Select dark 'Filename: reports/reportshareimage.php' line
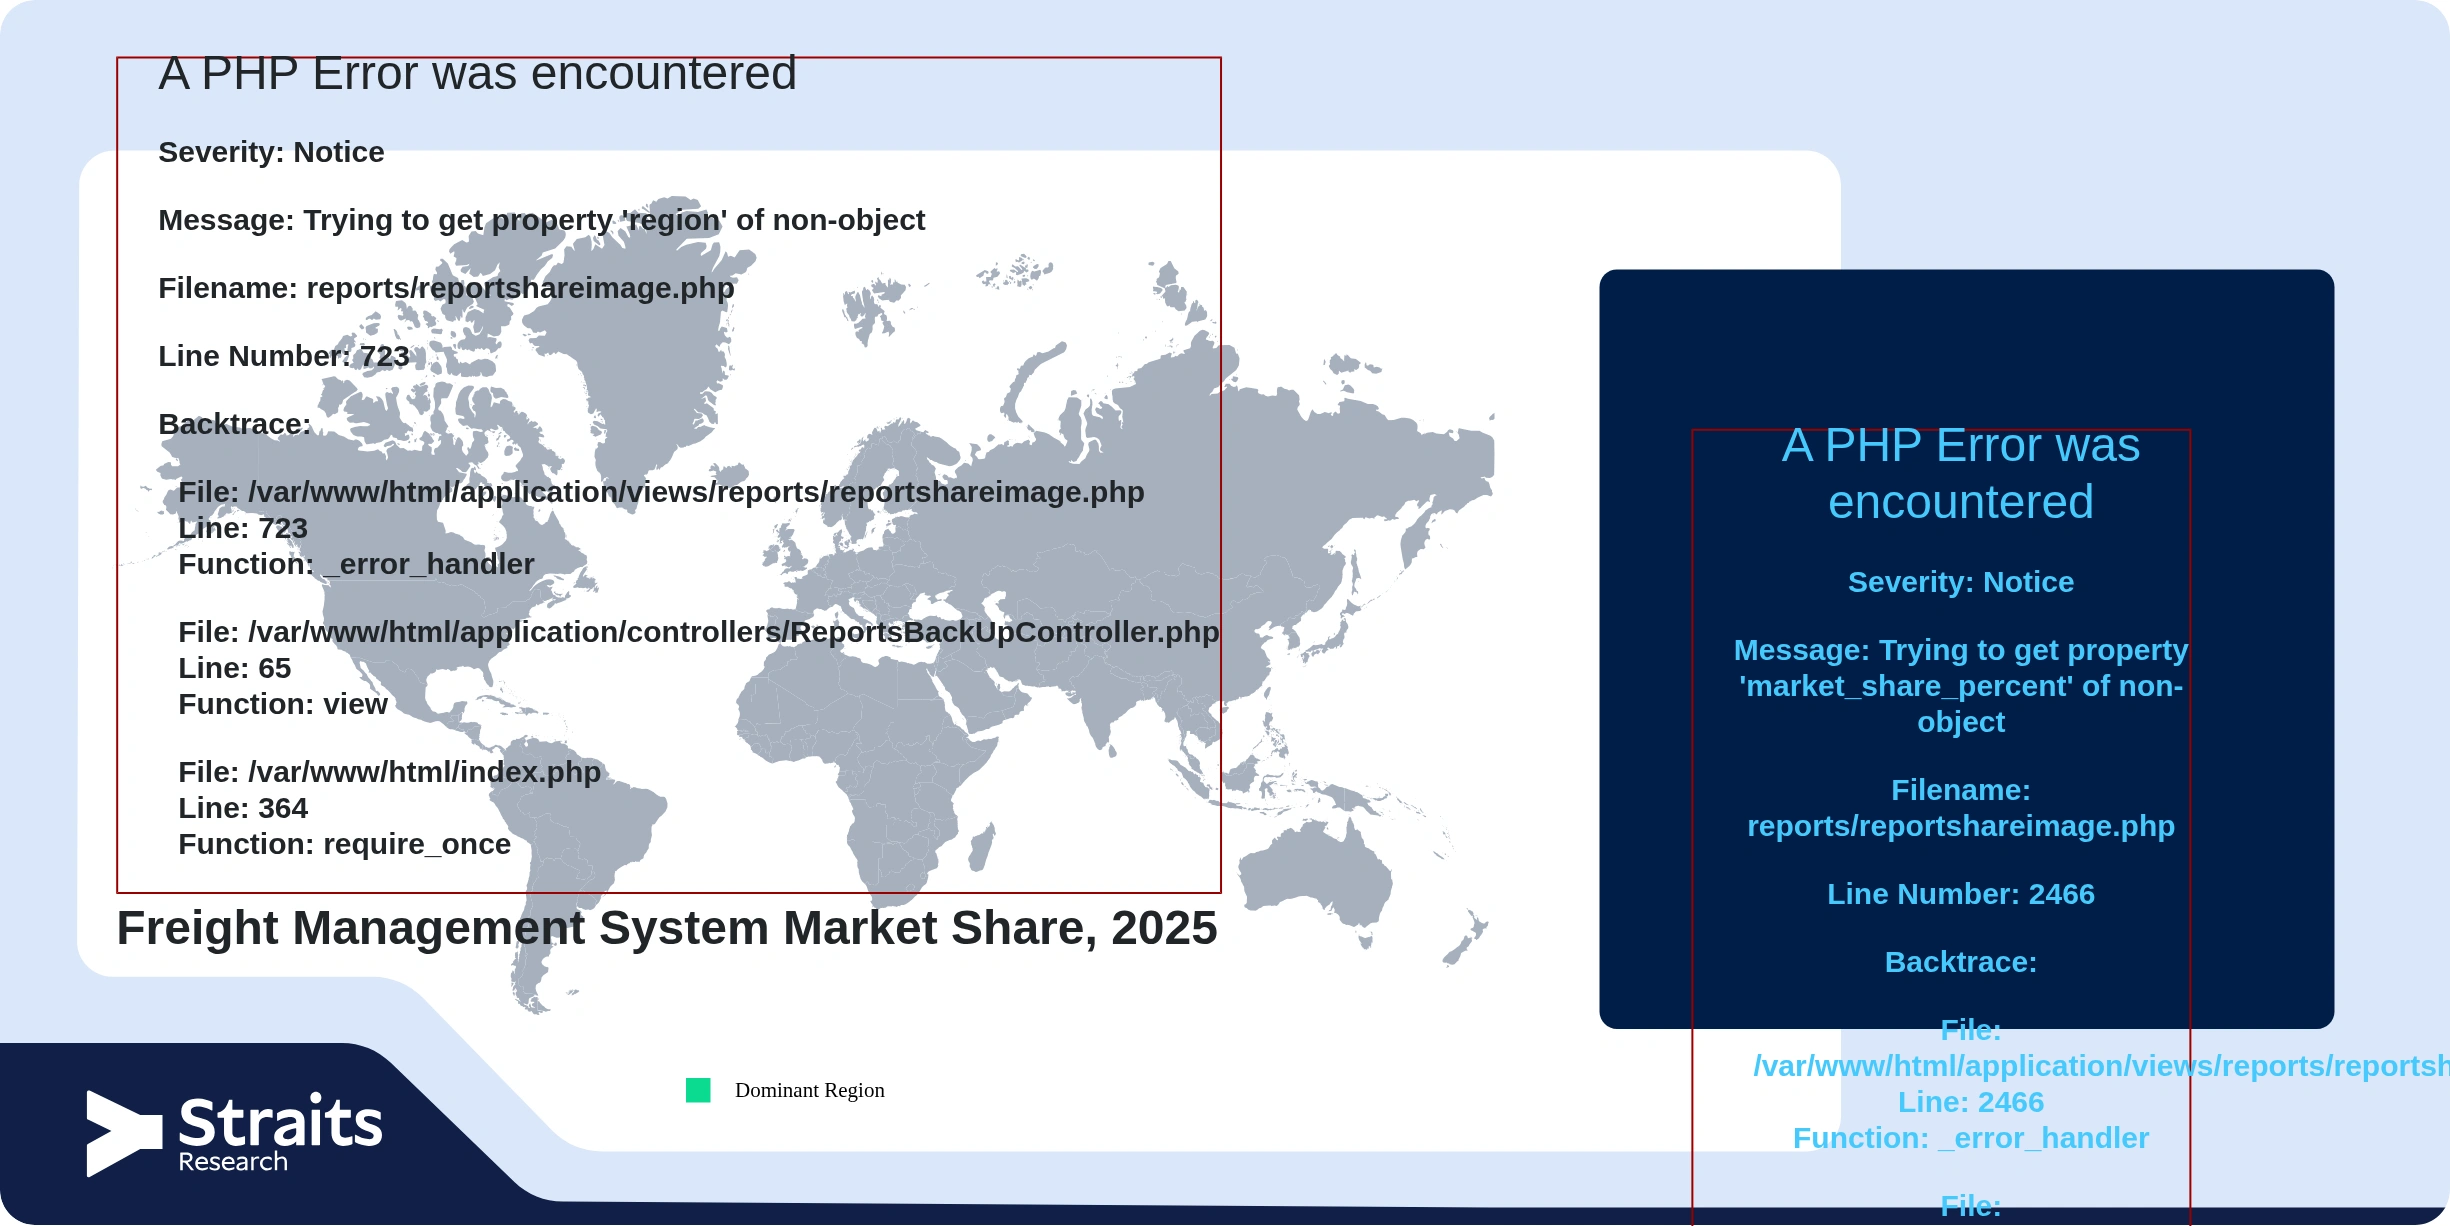Screen dimensions: 2450x1226 tap(446, 288)
